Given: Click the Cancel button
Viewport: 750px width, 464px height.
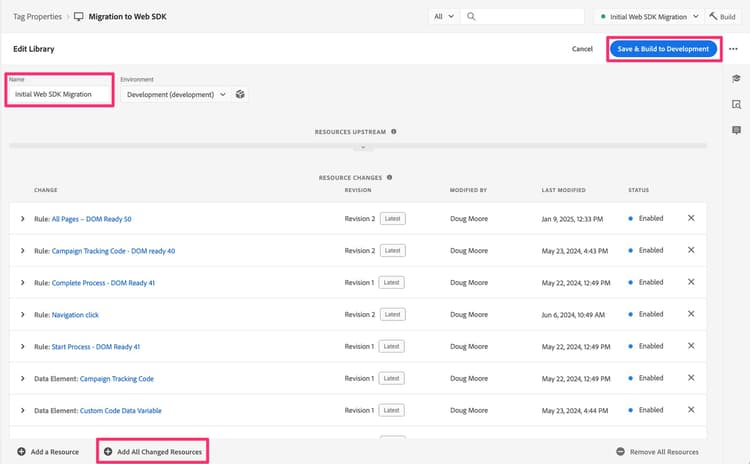Looking at the screenshot, I should tap(582, 49).
